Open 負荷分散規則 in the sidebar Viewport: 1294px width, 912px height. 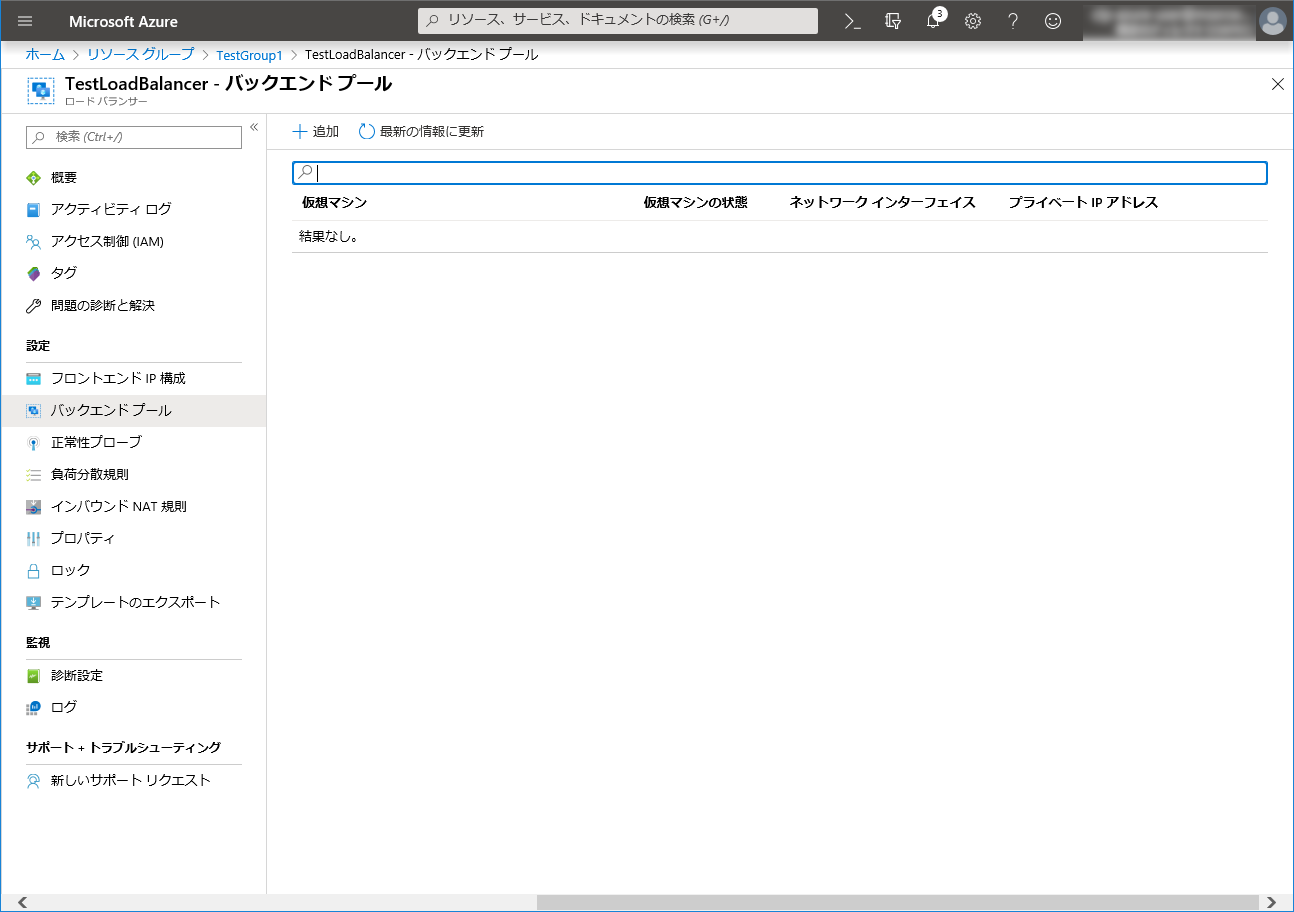click(x=90, y=474)
